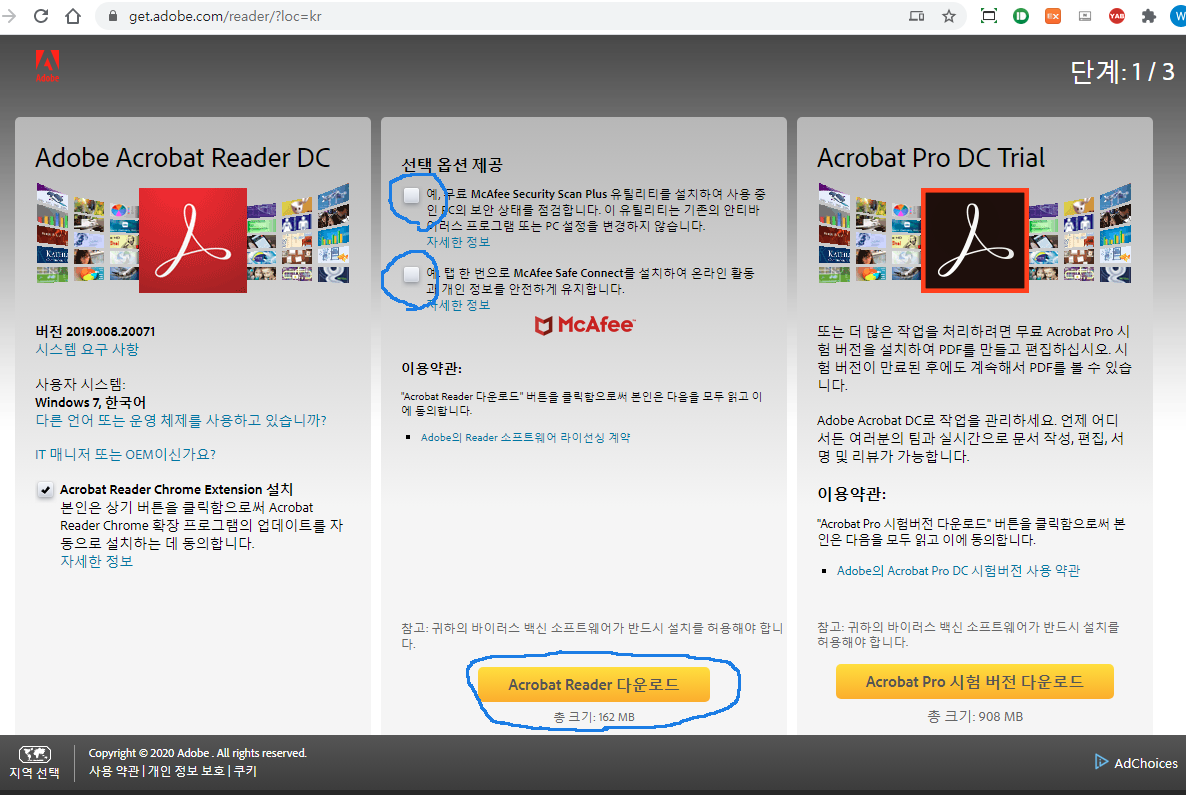Open the Acrobat Pro DC 시험버전 사용 약관 link

(958, 571)
